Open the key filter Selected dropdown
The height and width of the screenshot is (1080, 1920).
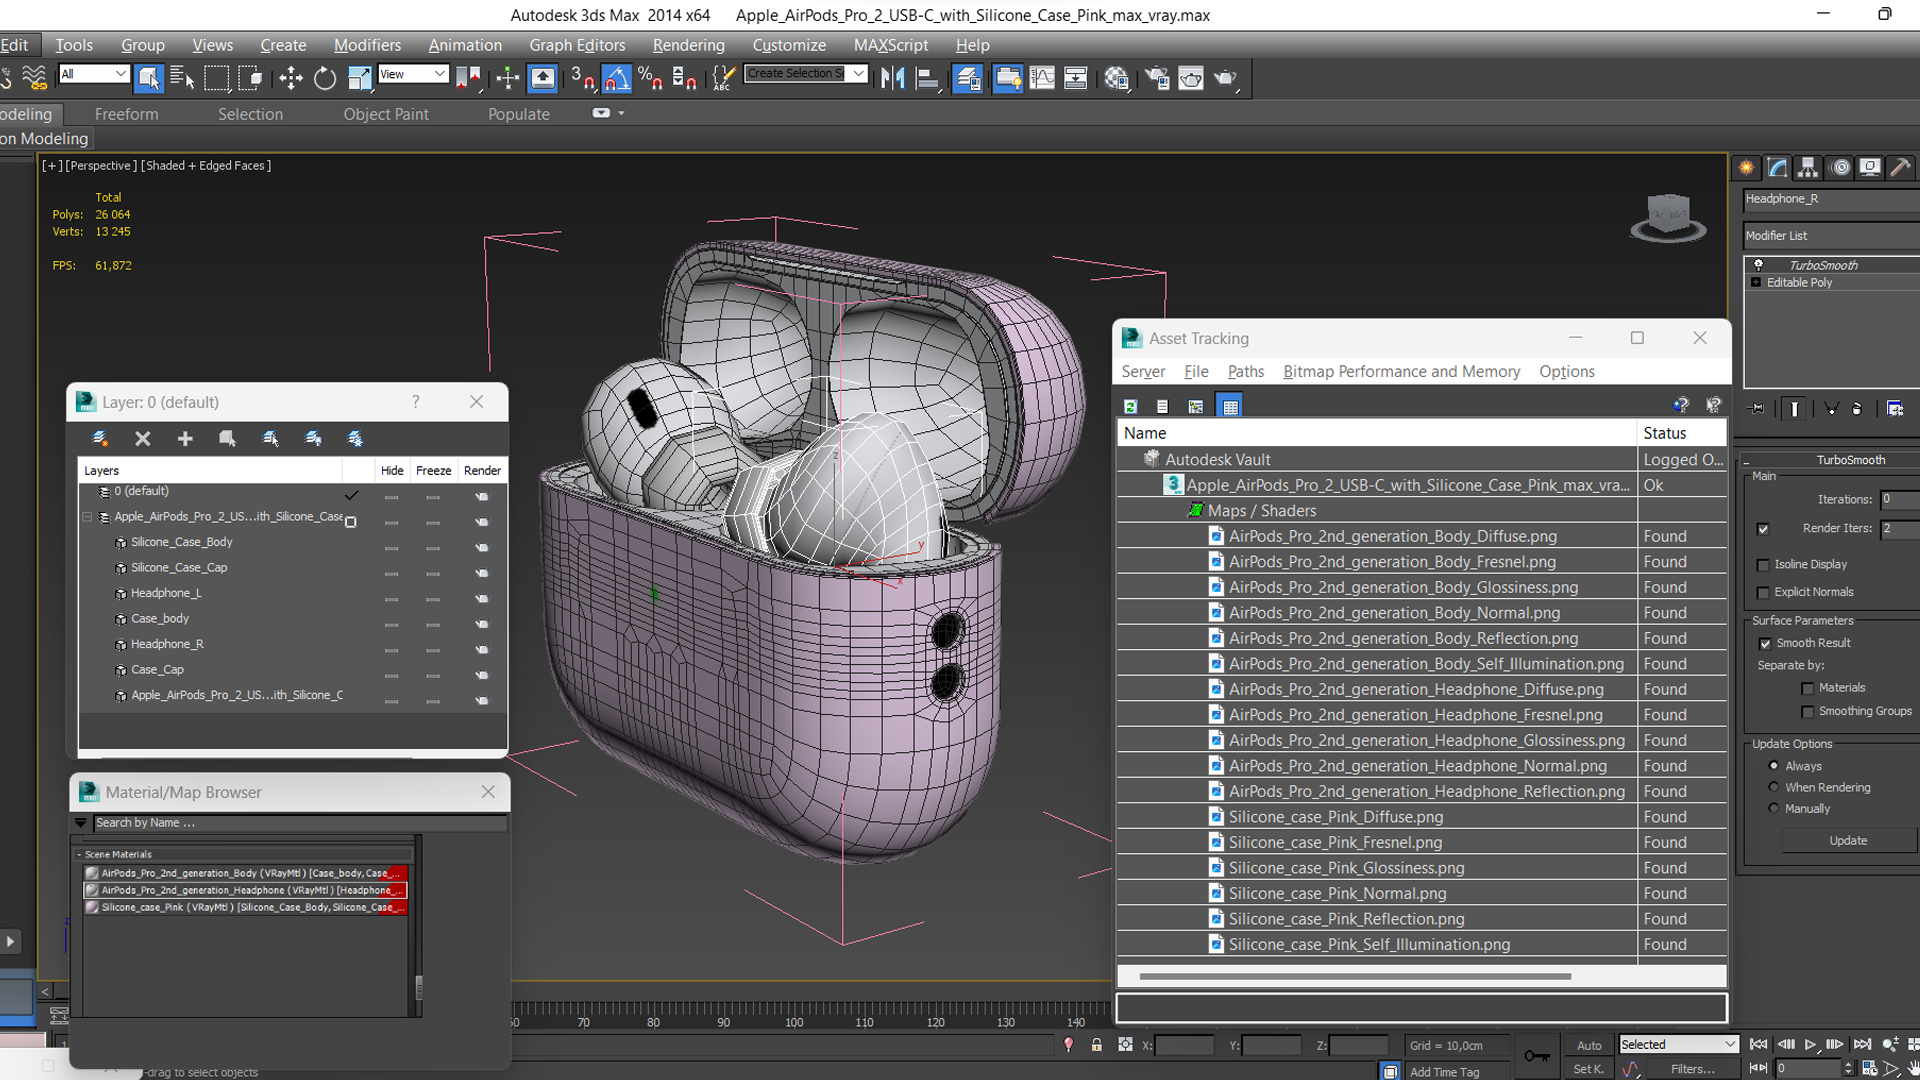[1679, 1044]
